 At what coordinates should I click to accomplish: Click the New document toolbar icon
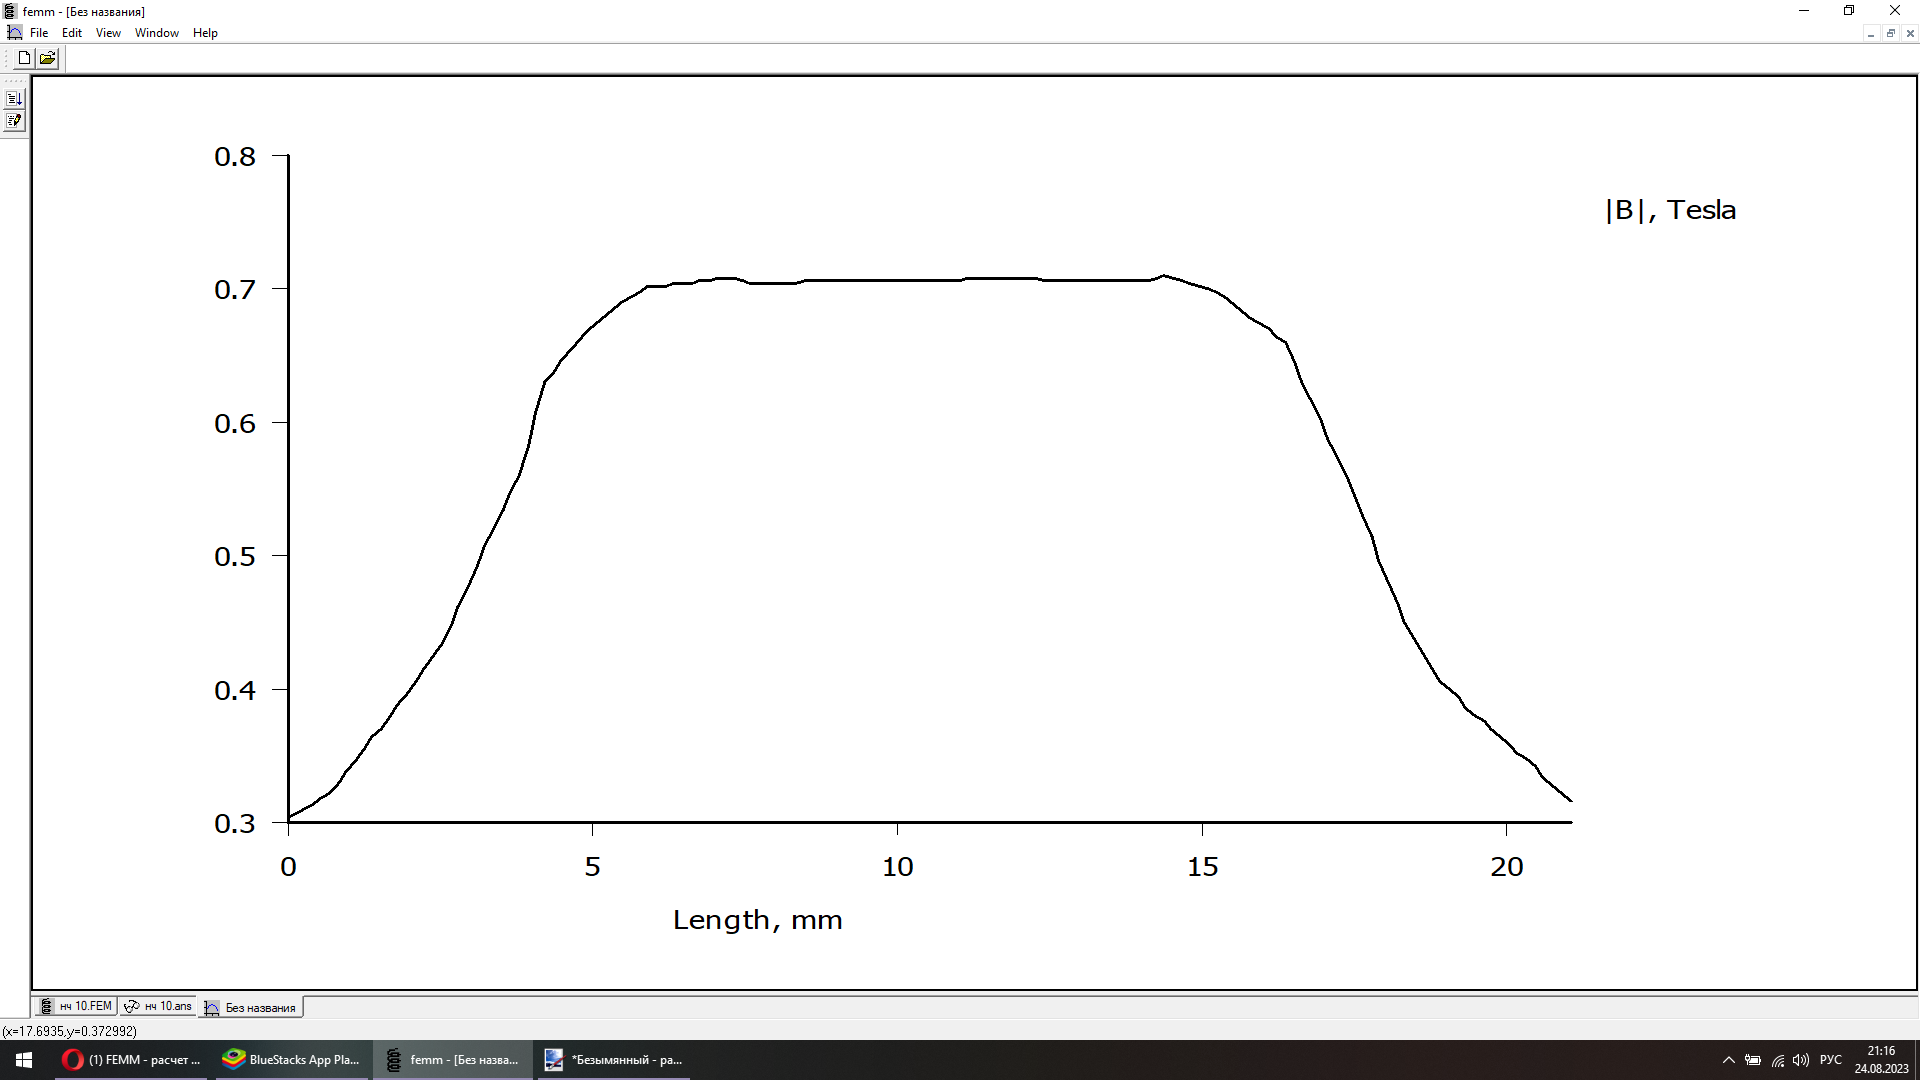[x=24, y=58]
